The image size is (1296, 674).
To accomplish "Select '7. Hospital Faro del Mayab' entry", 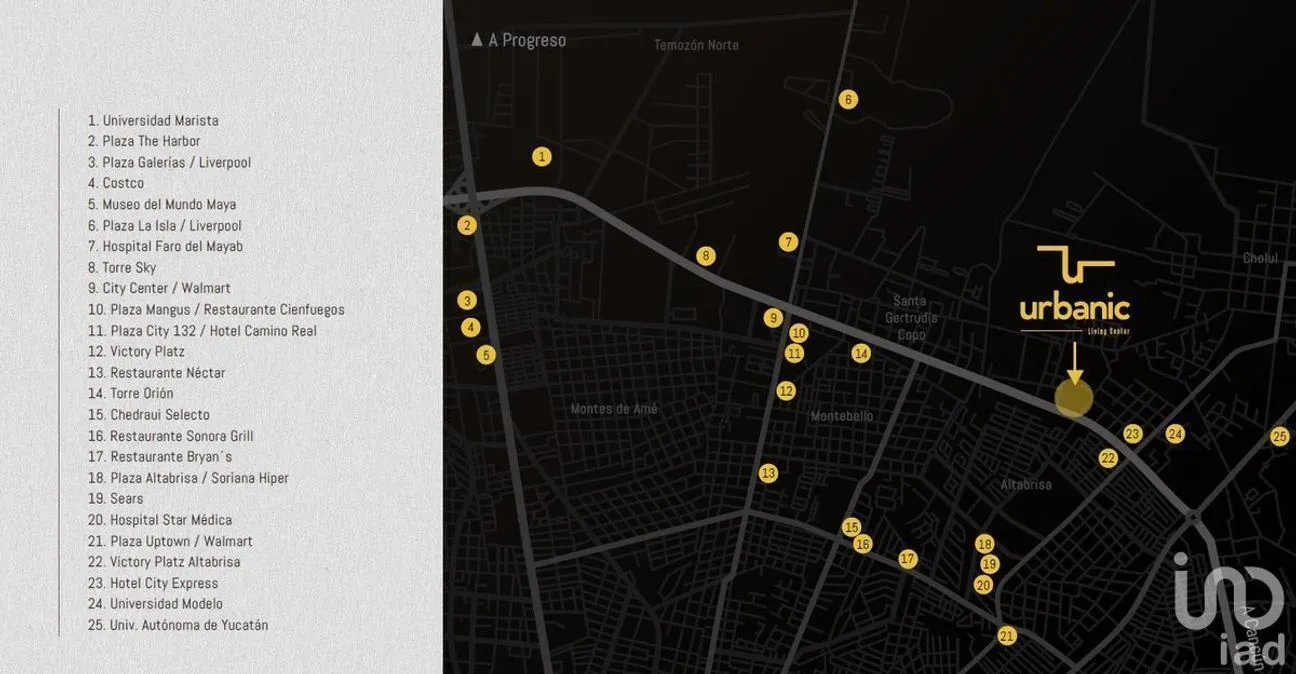I will pos(165,246).
